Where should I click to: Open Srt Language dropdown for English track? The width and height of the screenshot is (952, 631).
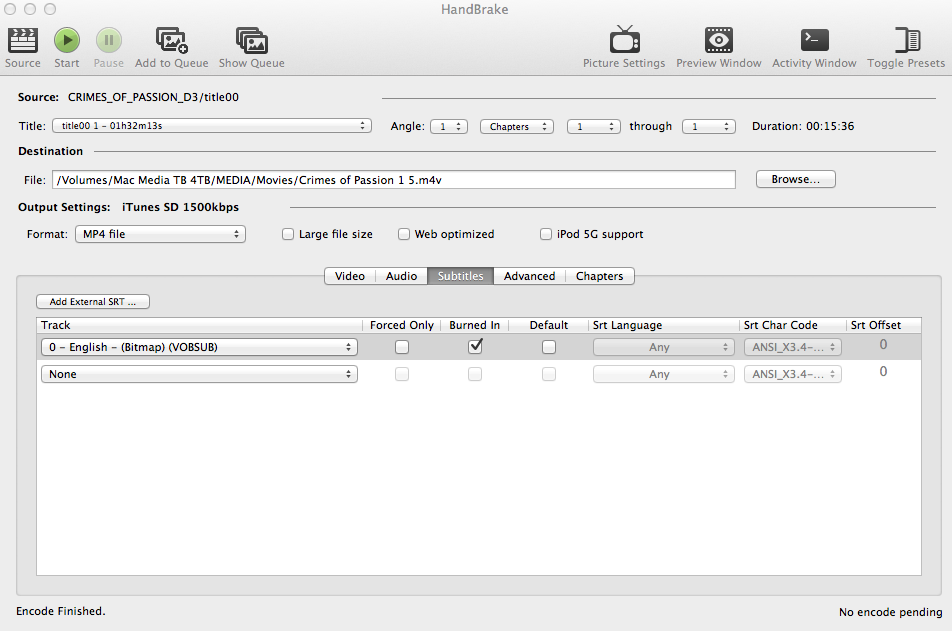664,347
